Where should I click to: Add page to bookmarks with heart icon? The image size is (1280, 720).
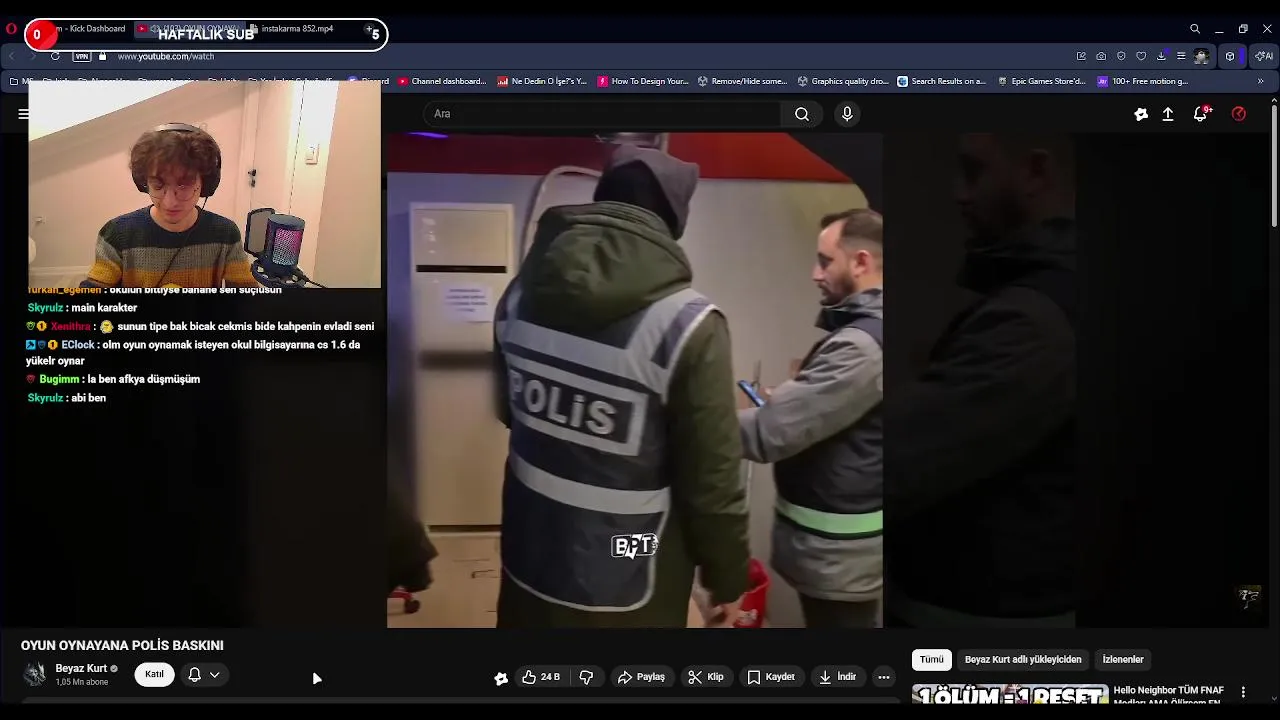(1141, 56)
